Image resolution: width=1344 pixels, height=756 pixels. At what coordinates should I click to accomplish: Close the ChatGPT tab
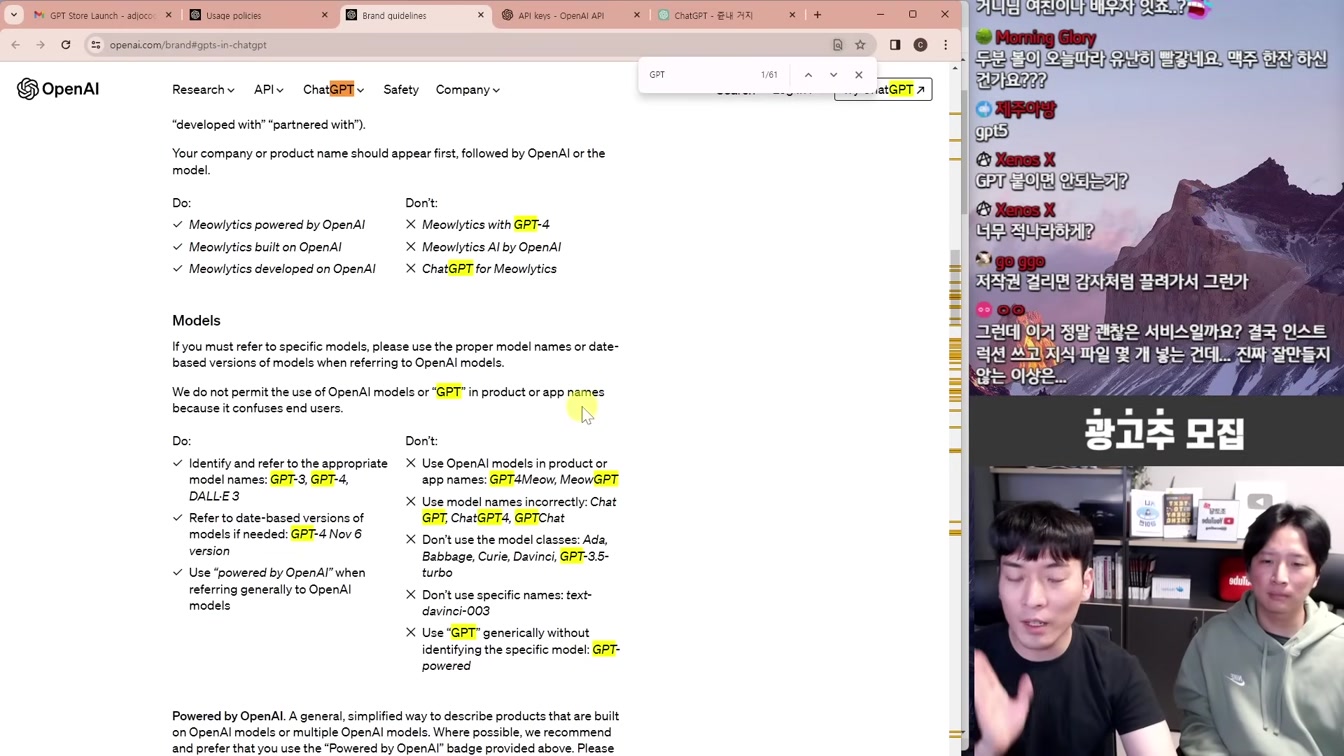click(x=793, y=15)
